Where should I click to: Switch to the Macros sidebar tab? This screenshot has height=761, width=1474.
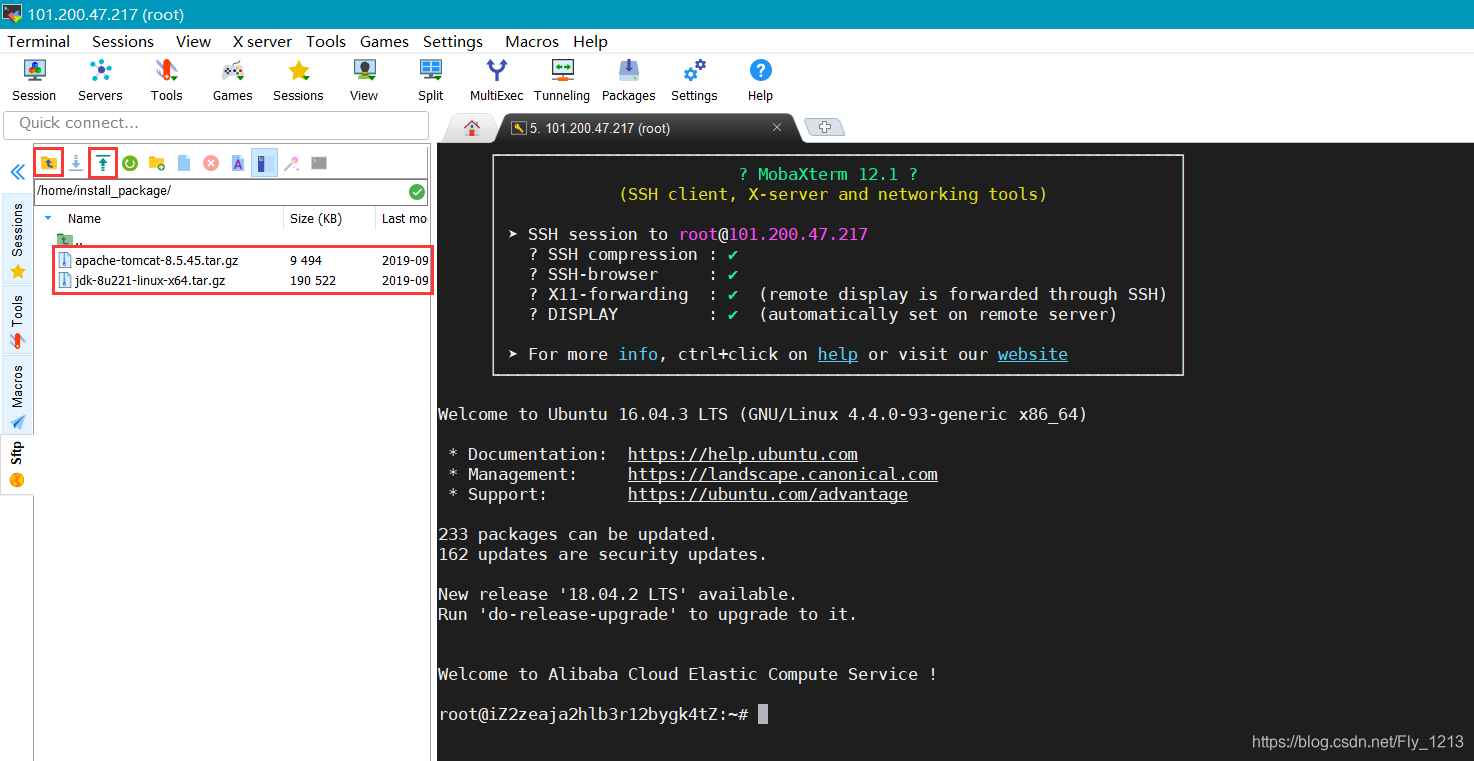[x=17, y=396]
